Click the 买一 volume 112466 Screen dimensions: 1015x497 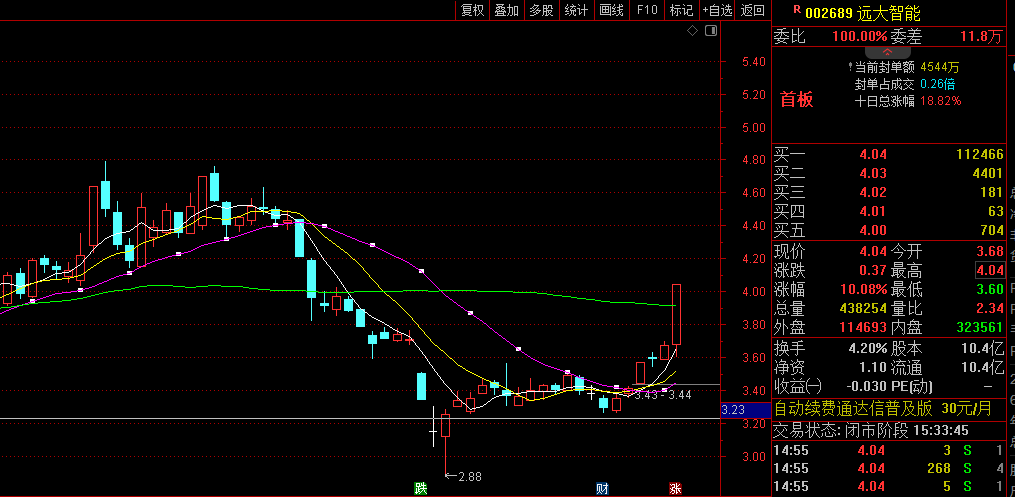pos(979,154)
